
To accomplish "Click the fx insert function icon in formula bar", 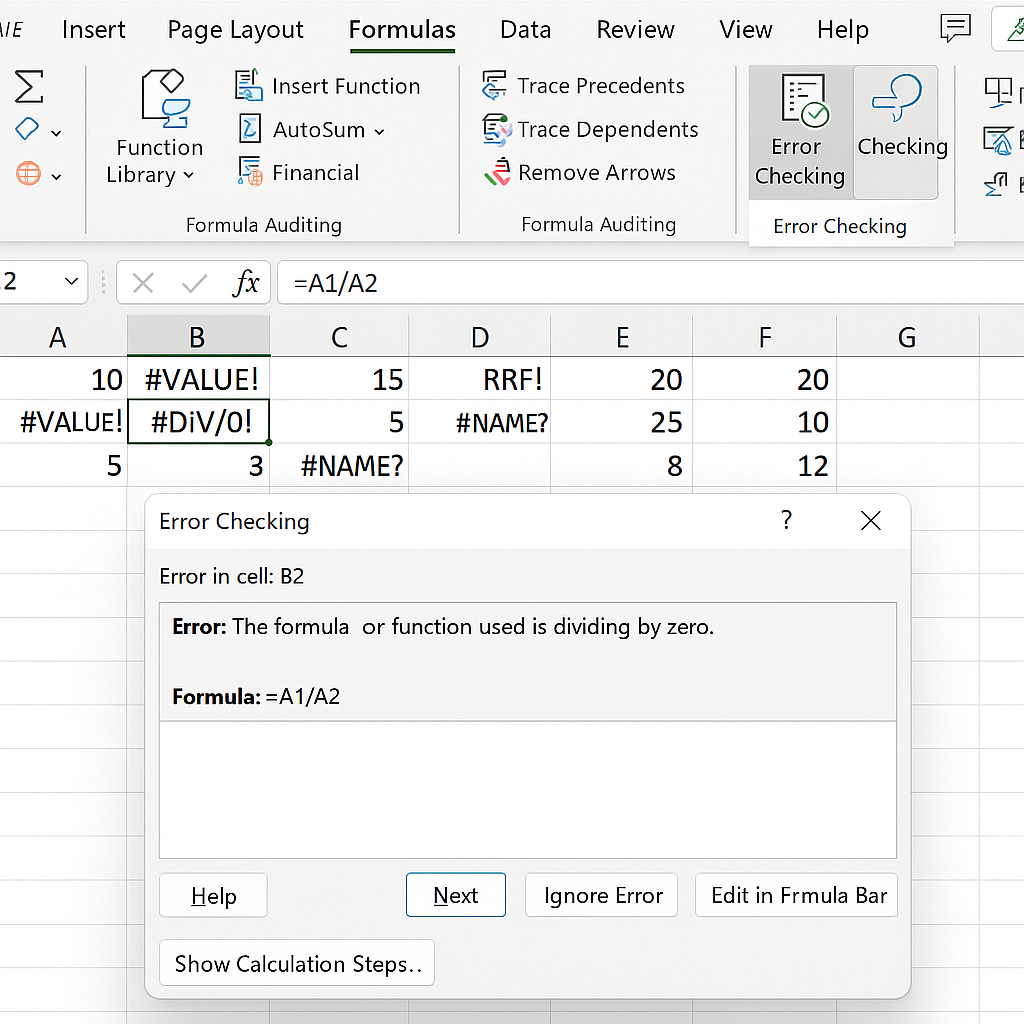I will click(245, 284).
